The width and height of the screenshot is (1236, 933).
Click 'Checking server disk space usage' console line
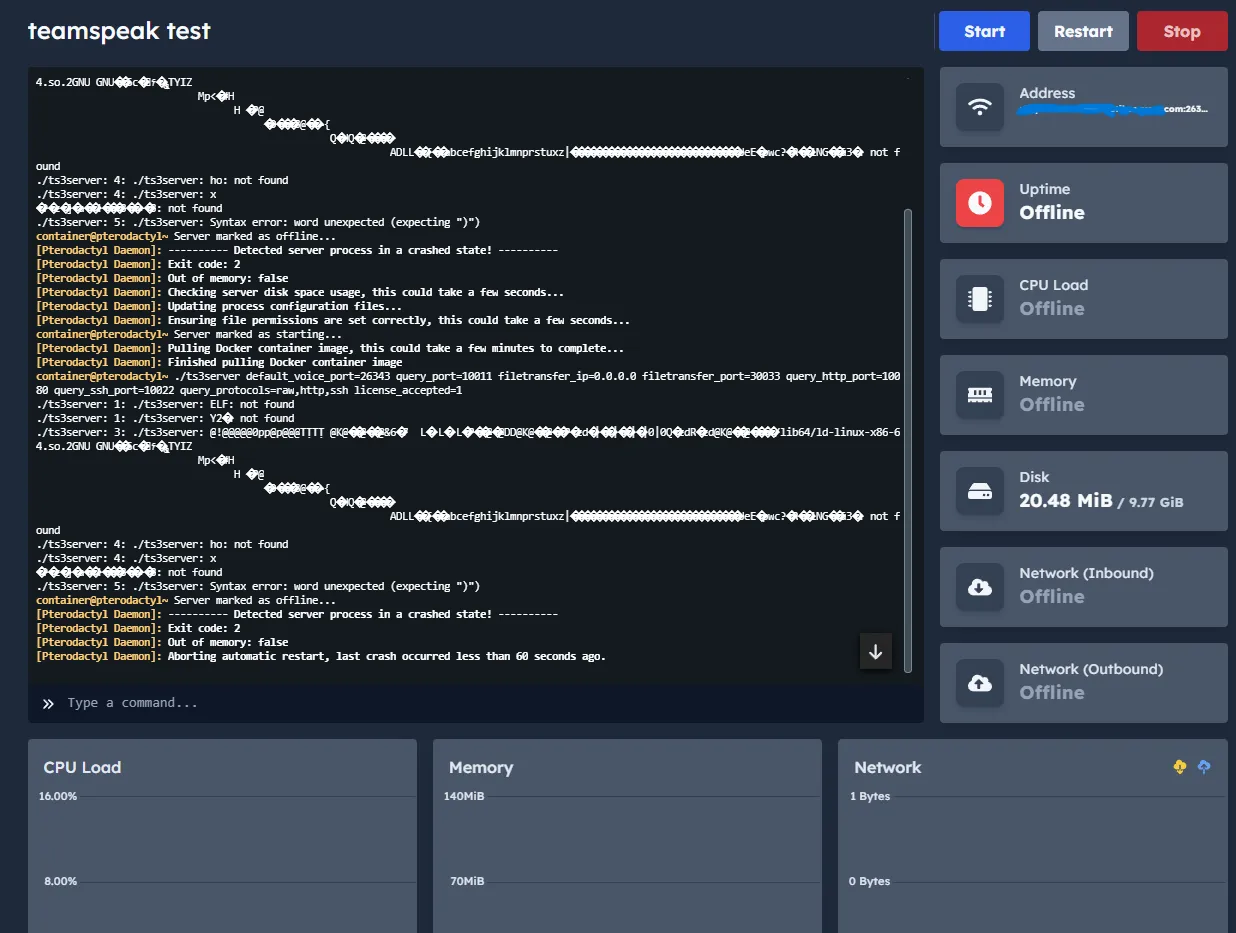(300, 292)
